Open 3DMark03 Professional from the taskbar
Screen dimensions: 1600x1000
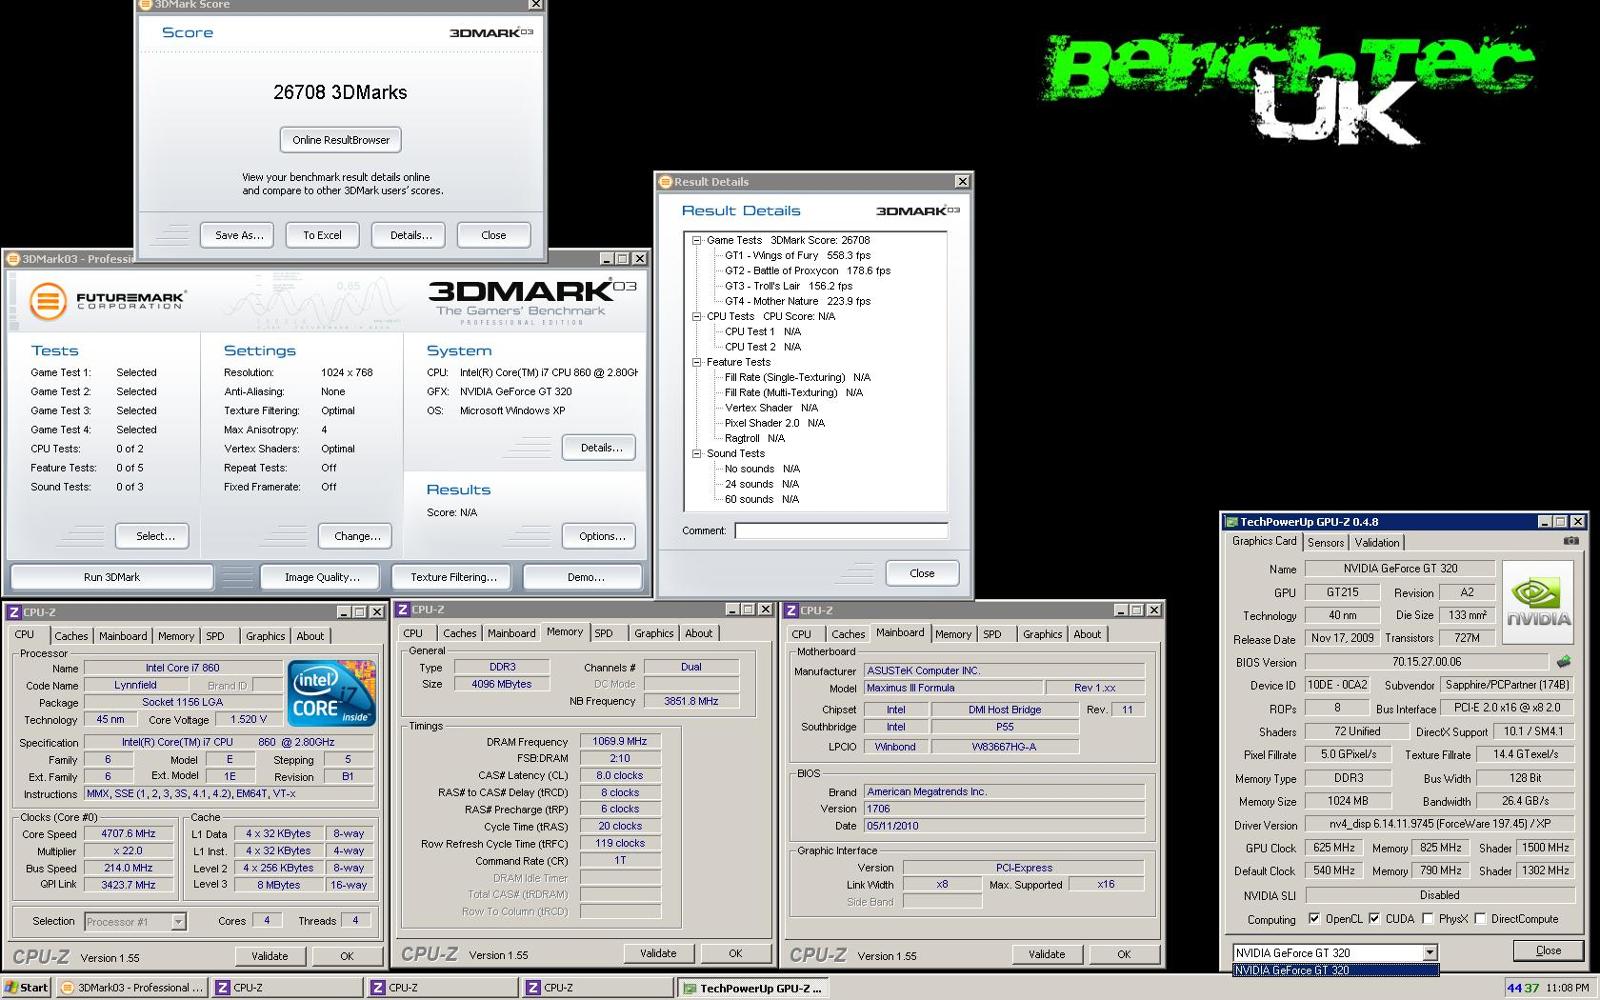click(x=132, y=987)
